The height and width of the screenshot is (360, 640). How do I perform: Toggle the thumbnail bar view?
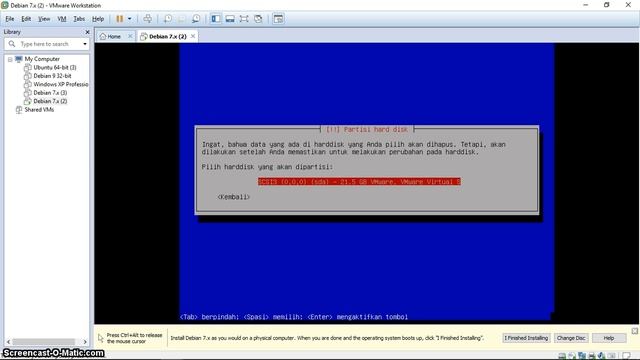click(230, 19)
